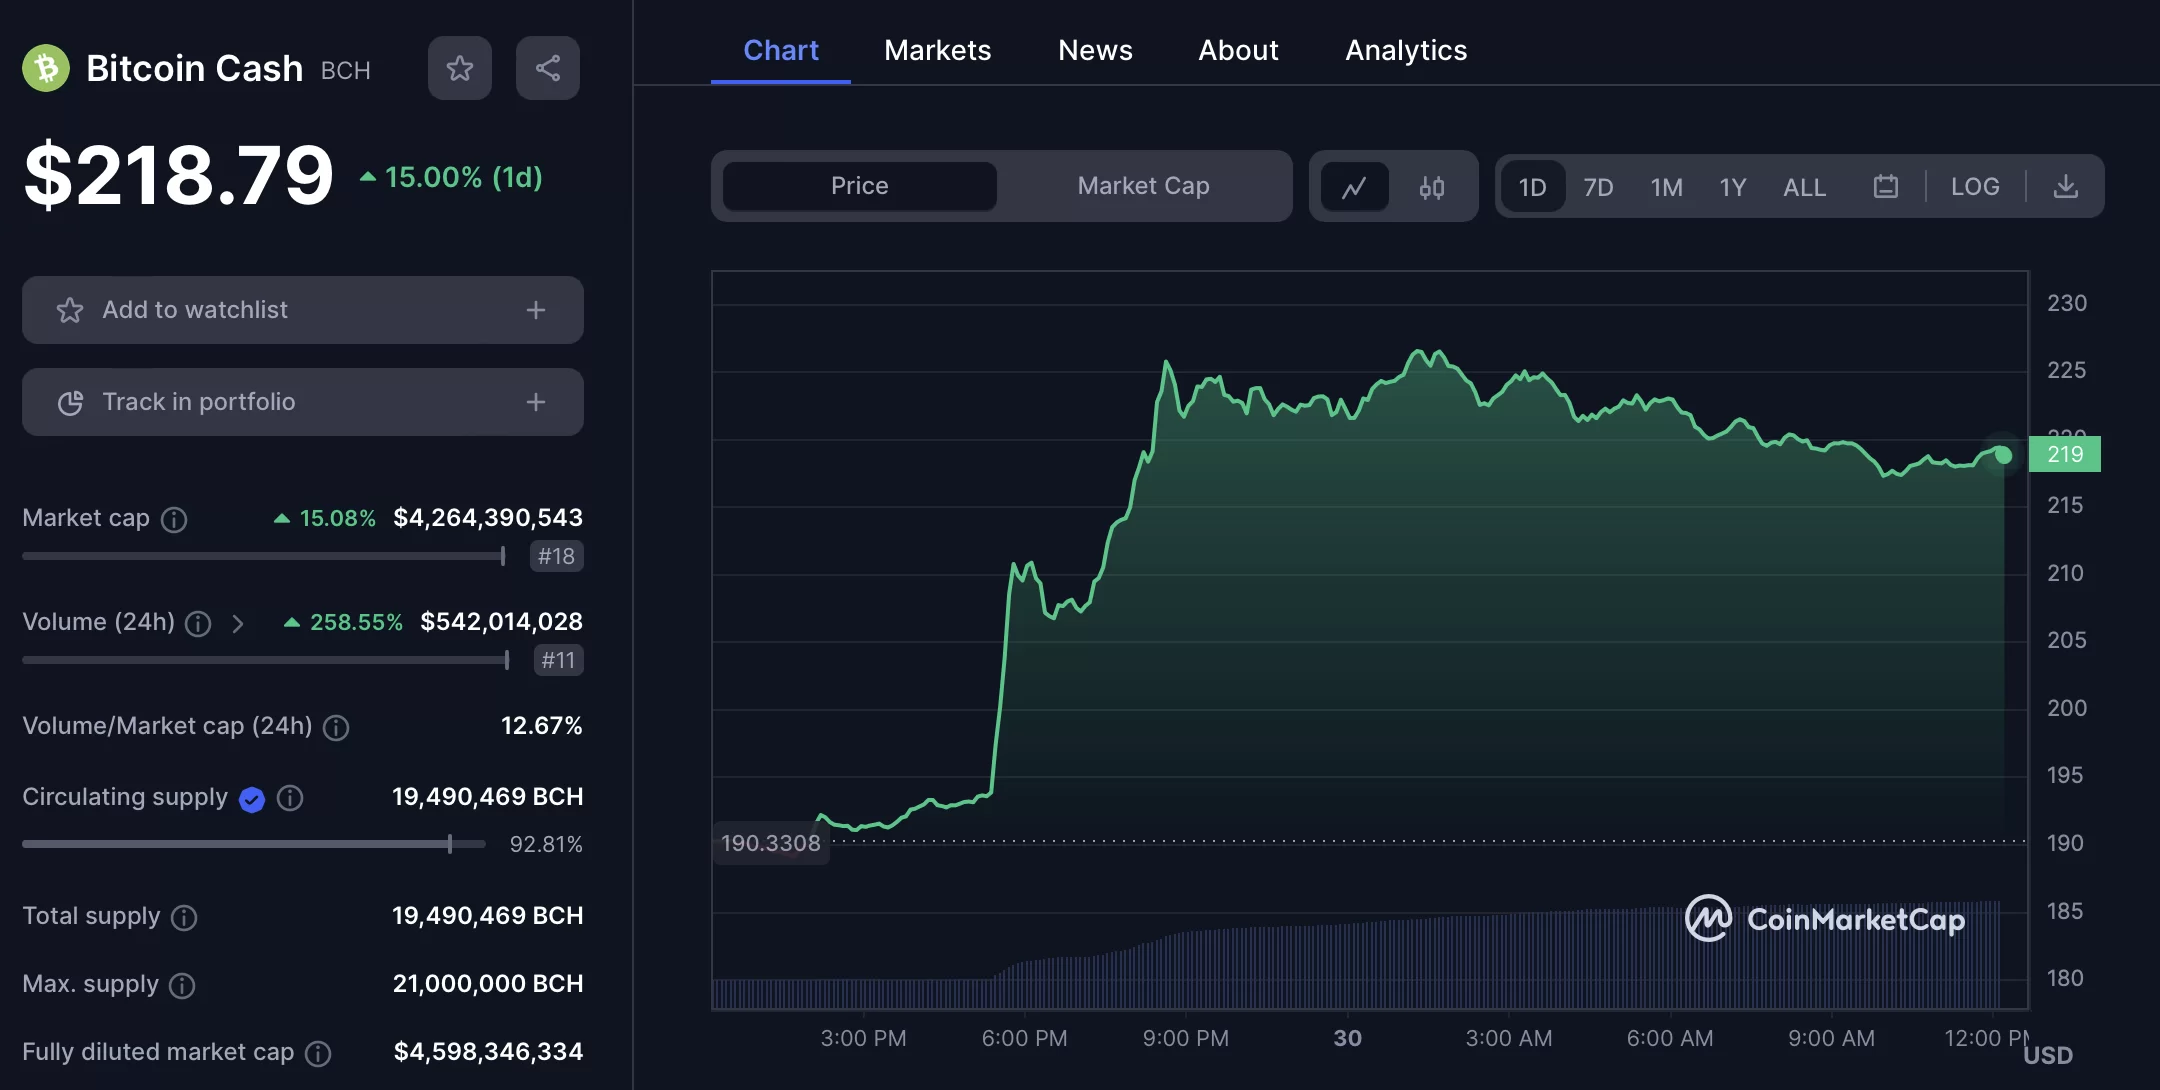Select 1D time range

(1533, 187)
